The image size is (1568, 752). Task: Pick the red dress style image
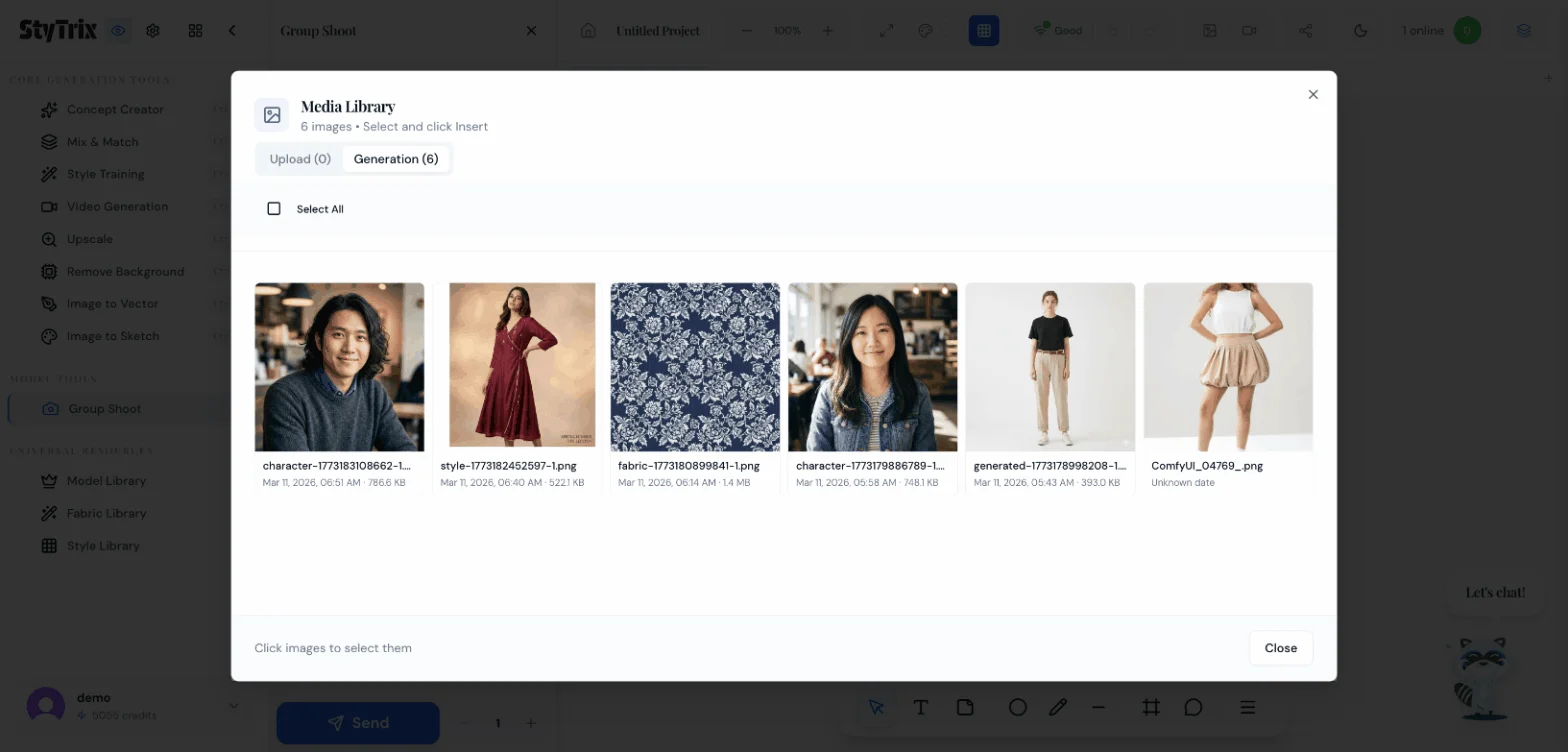pyautogui.click(x=517, y=367)
